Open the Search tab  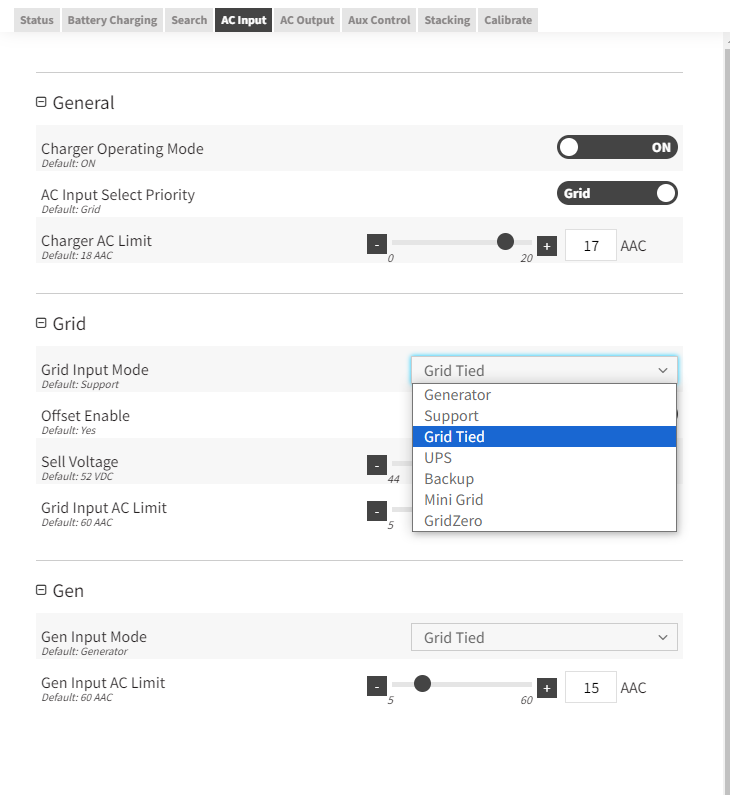(x=189, y=20)
